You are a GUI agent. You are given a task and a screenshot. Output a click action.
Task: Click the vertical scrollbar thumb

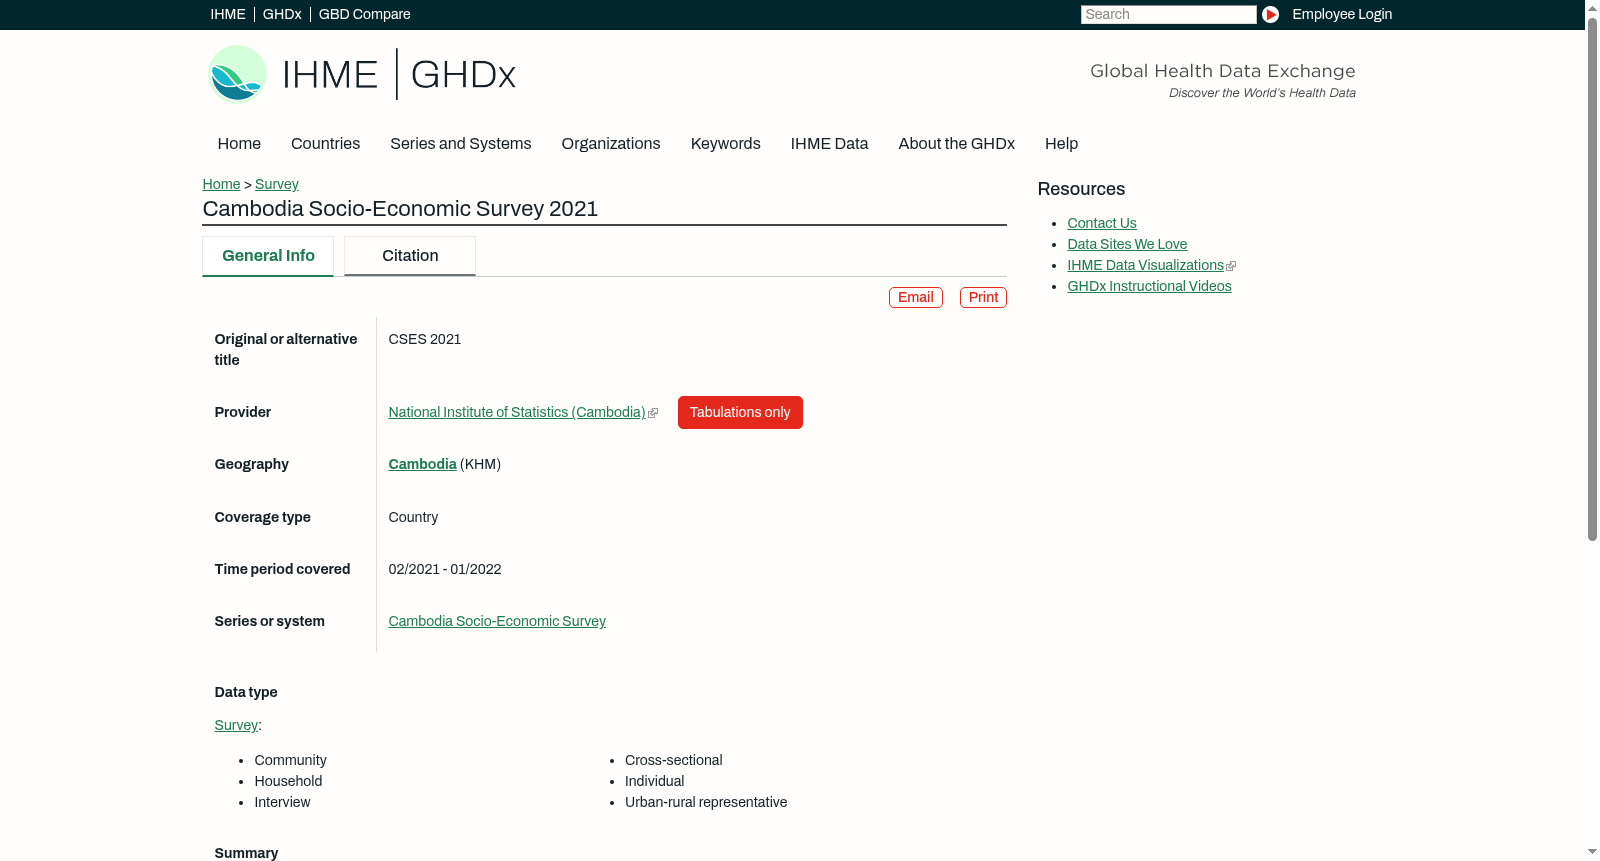click(x=1592, y=279)
